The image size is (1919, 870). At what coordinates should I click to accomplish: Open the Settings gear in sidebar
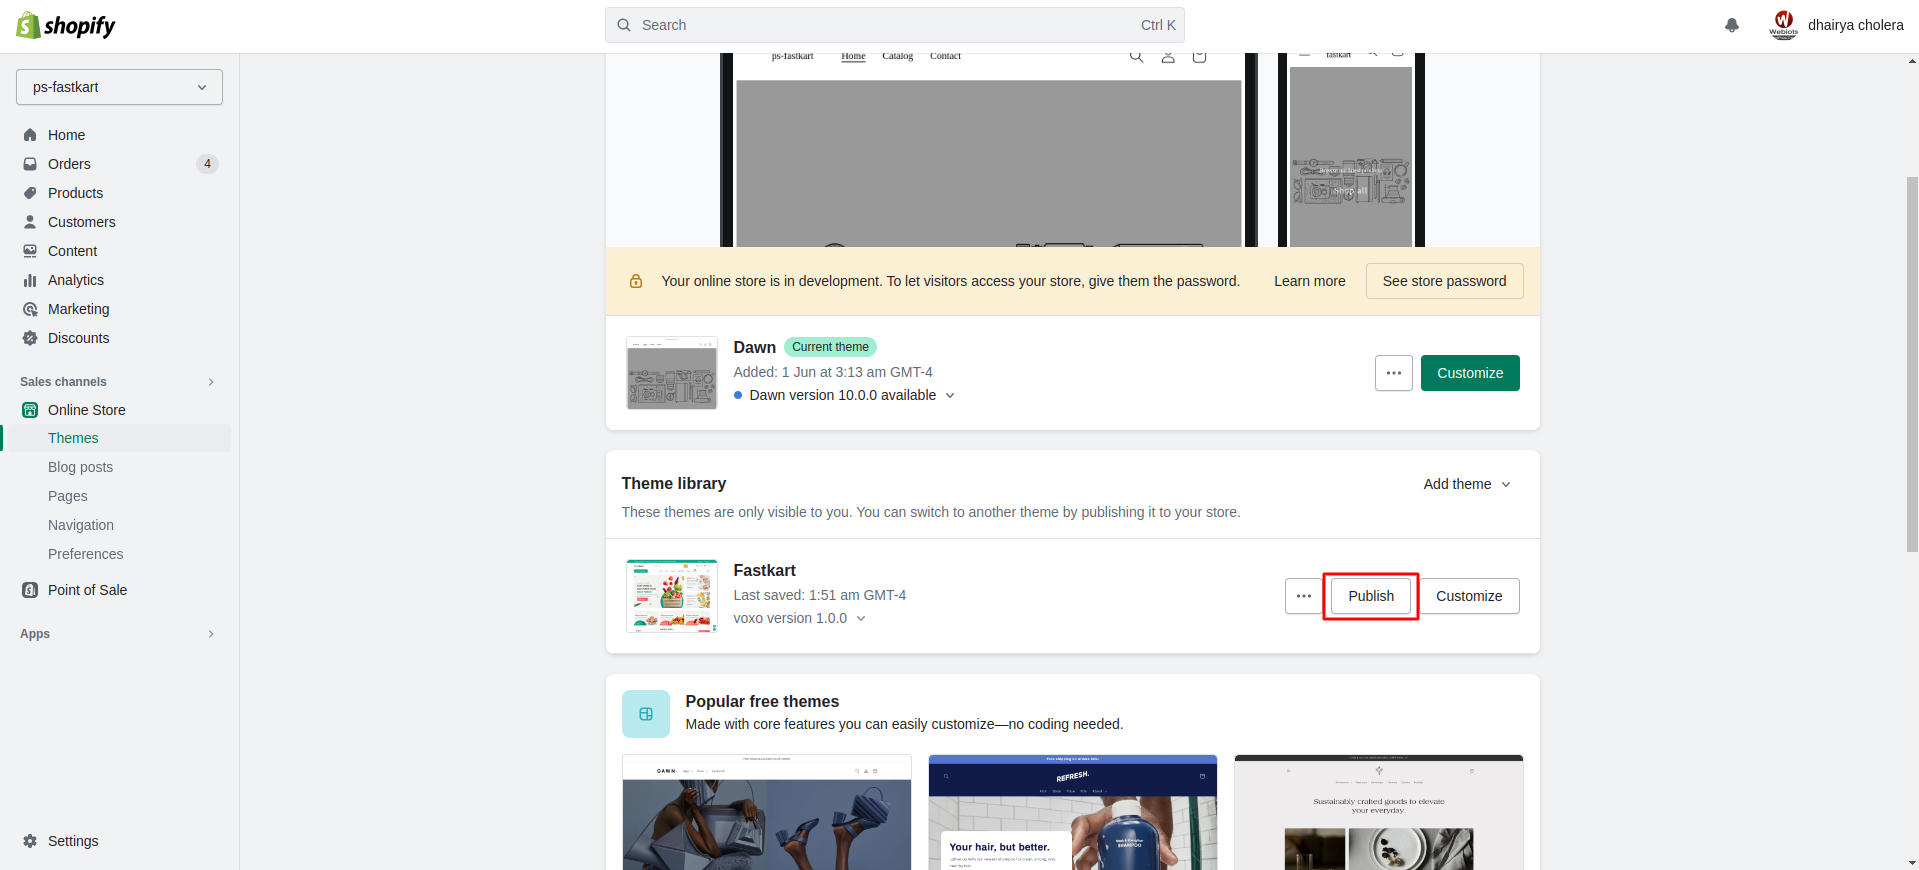30,841
